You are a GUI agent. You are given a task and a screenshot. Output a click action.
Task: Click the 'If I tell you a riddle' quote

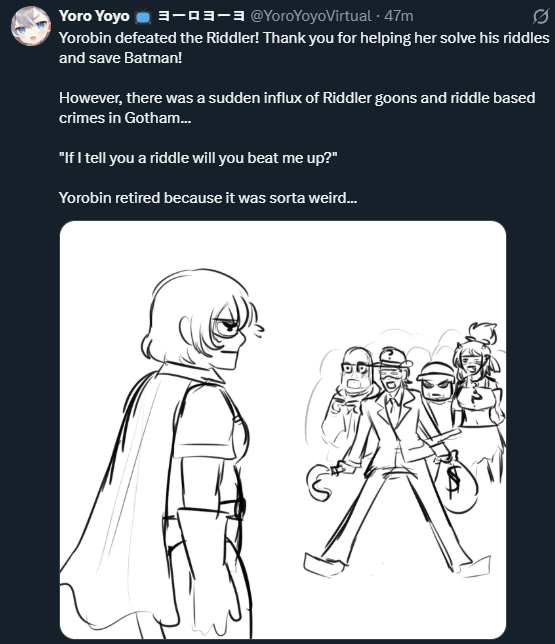[198, 158]
